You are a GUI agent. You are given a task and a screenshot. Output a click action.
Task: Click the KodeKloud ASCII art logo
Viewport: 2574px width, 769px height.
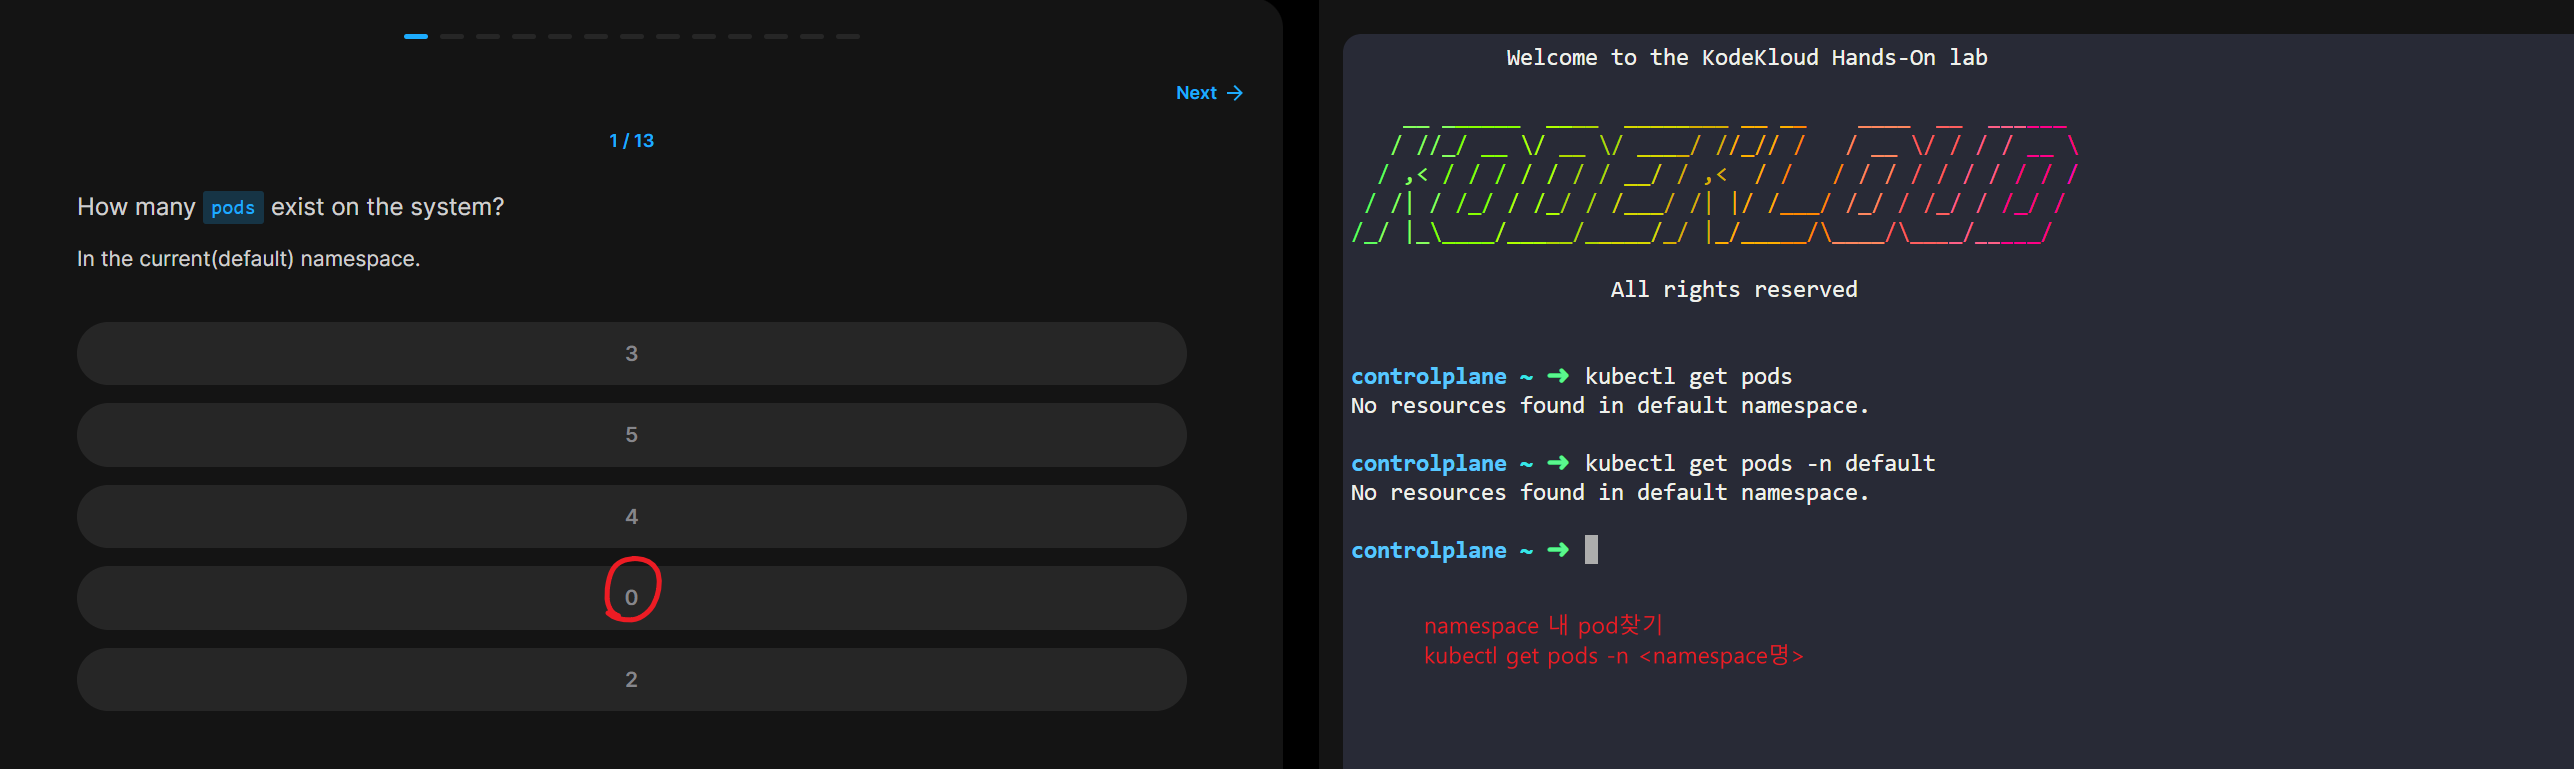[x=1714, y=185]
